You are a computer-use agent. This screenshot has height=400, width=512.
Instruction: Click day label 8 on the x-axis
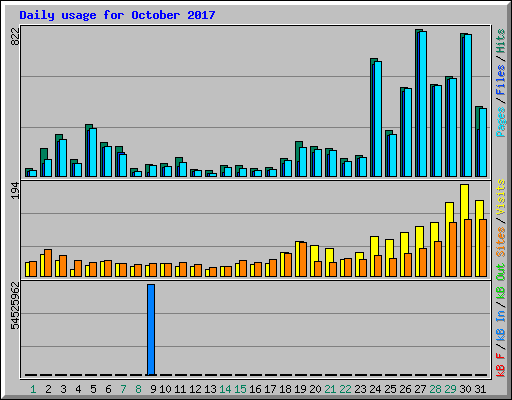[x=138, y=389]
